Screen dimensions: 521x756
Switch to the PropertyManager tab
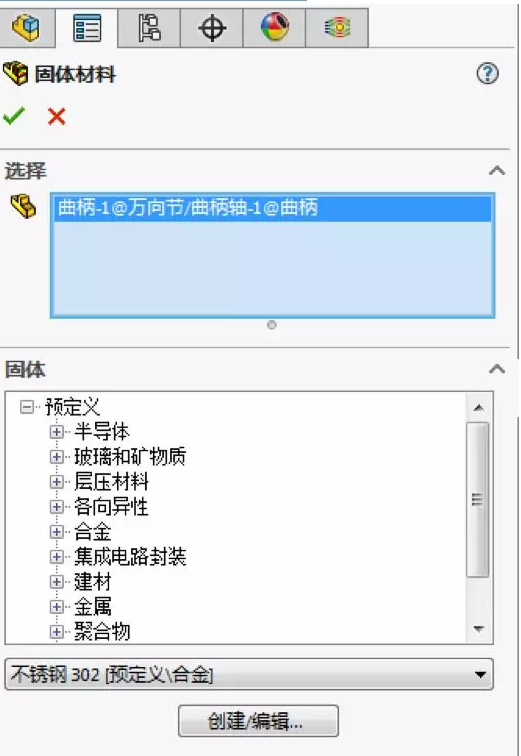point(87,28)
